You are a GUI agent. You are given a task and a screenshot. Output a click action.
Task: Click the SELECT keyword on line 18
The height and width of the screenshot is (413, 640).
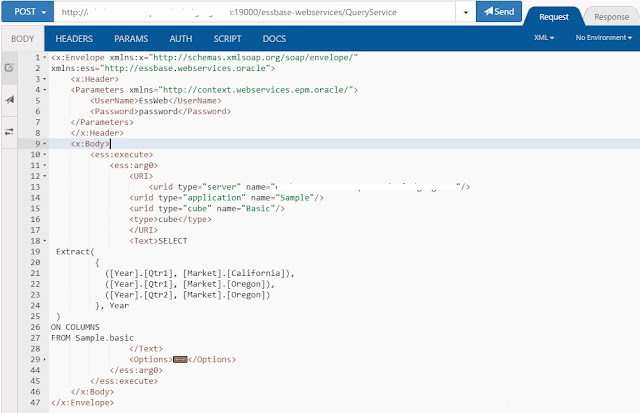point(173,241)
